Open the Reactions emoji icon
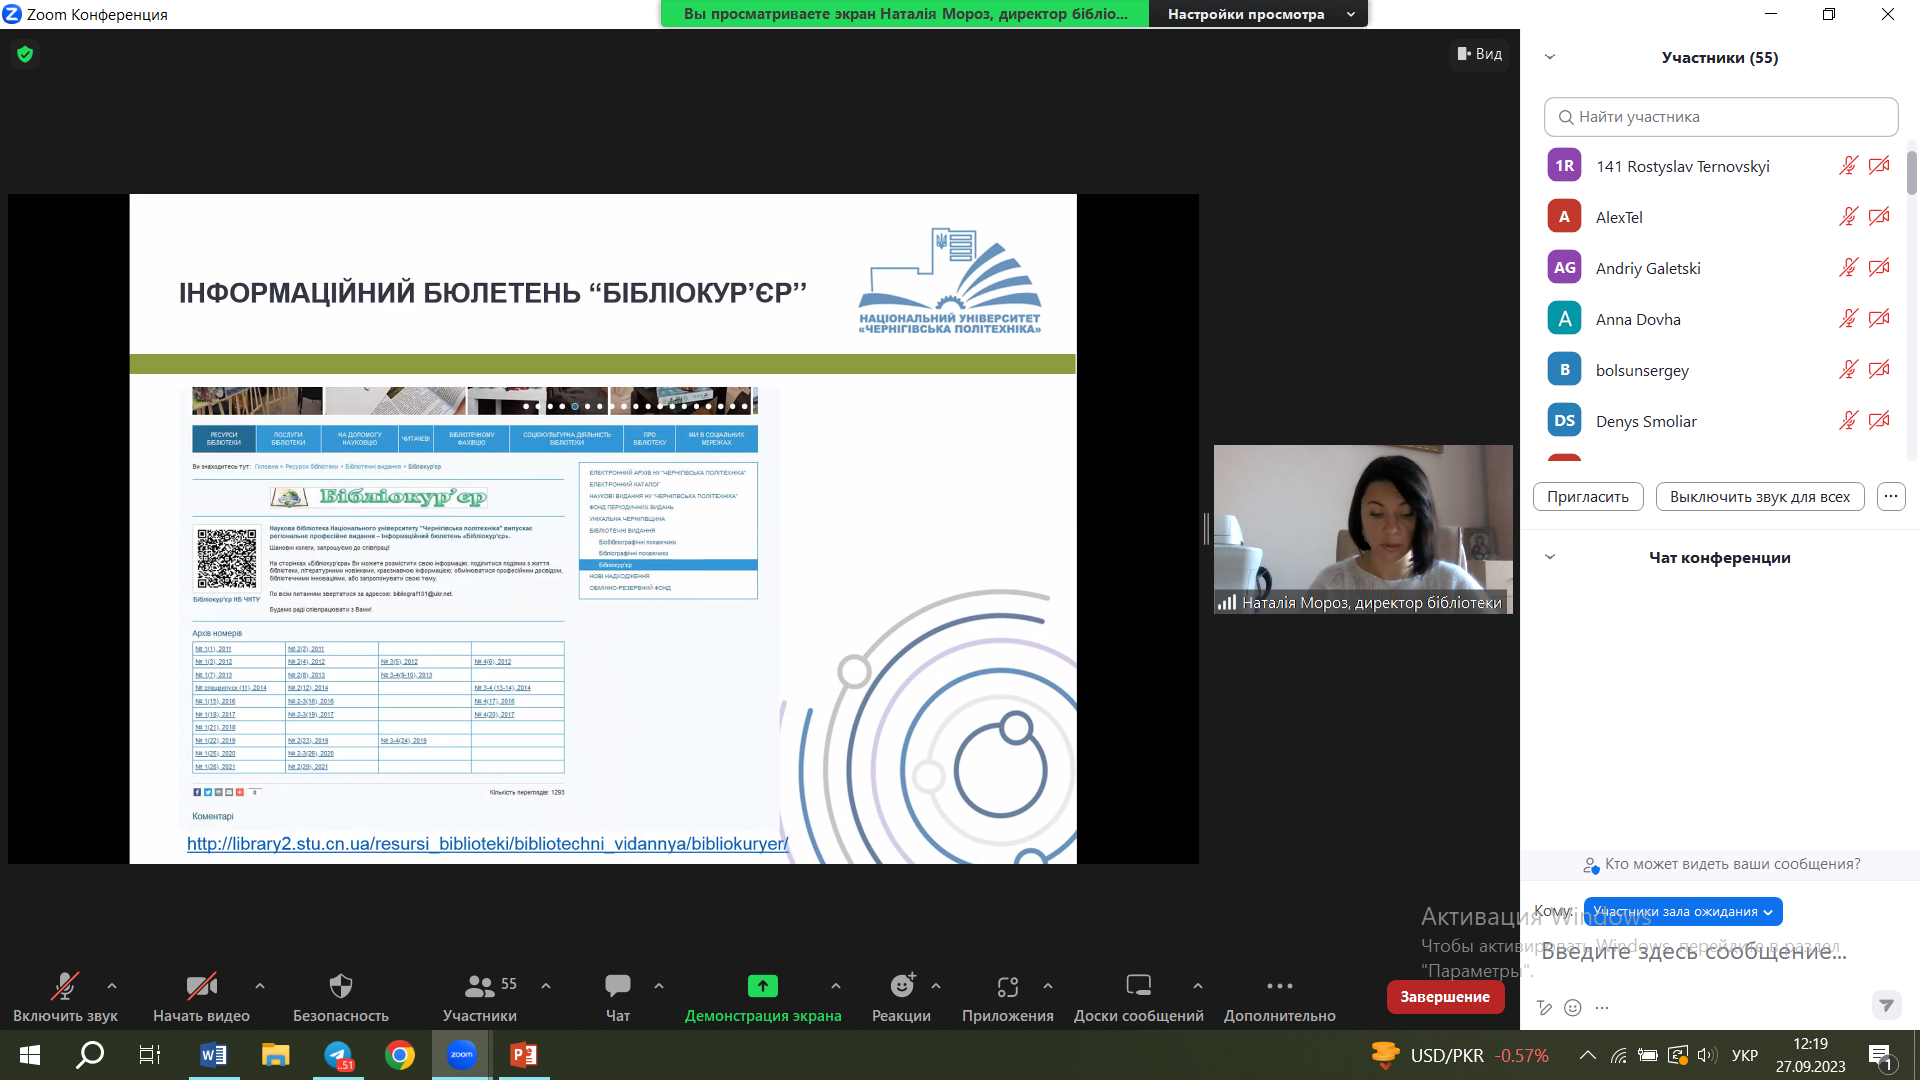Image resolution: width=1920 pixels, height=1080 pixels. 901,987
